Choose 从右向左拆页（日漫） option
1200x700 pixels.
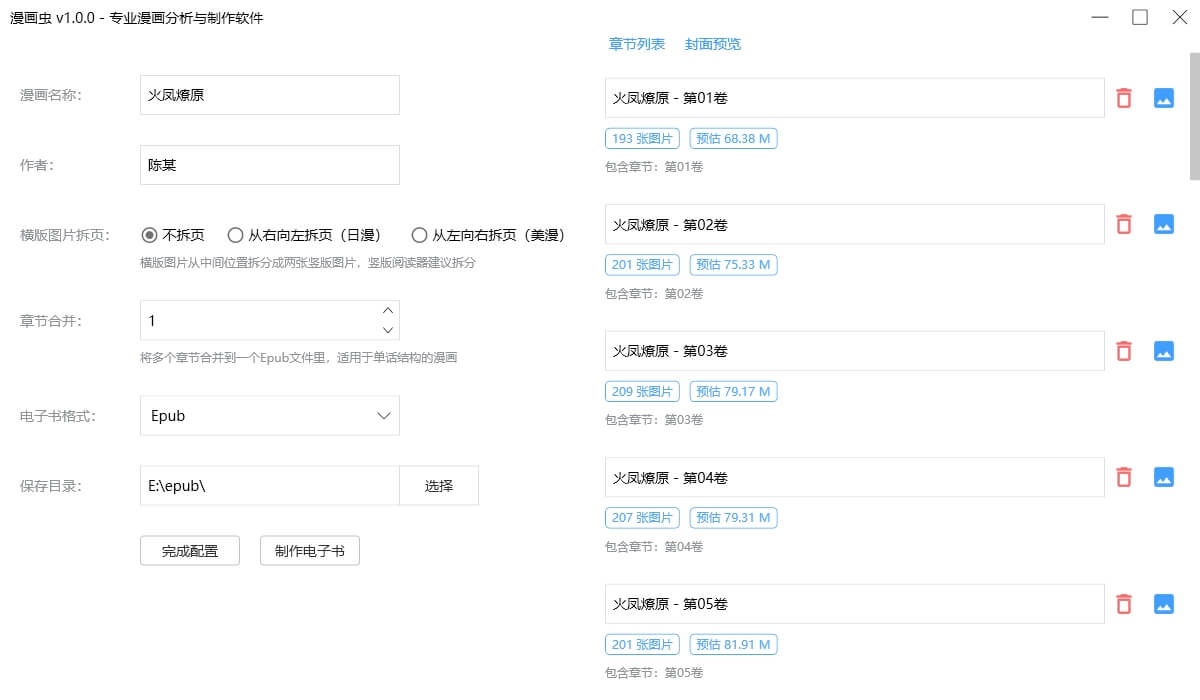(236, 235)
